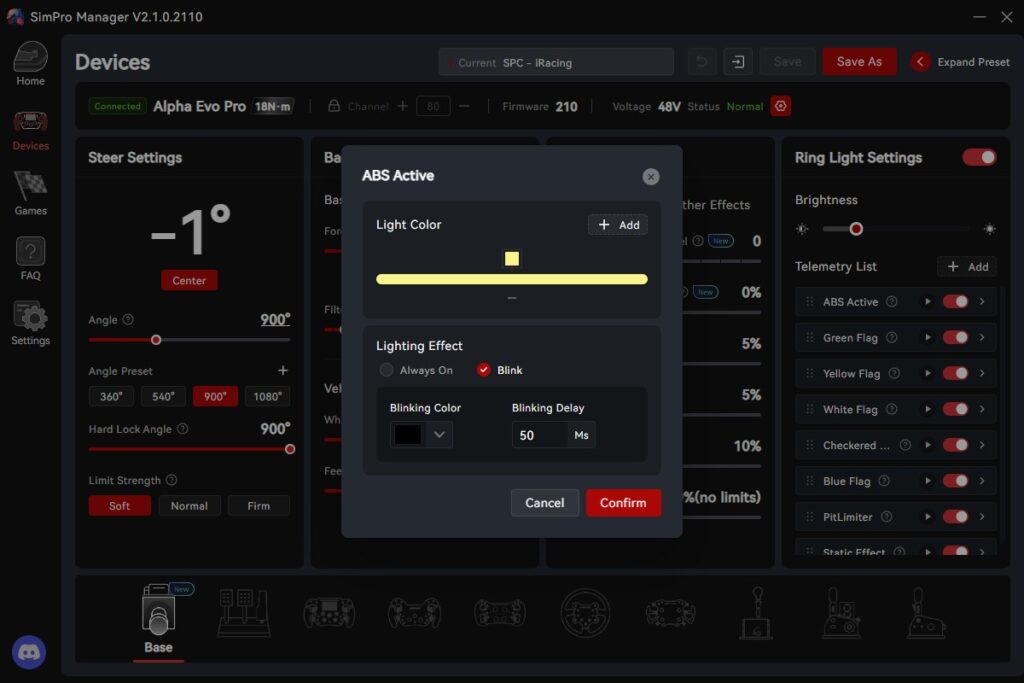Go to the Games tab in sidebar
The image size is (1024, 683).
tap(30, 193)
